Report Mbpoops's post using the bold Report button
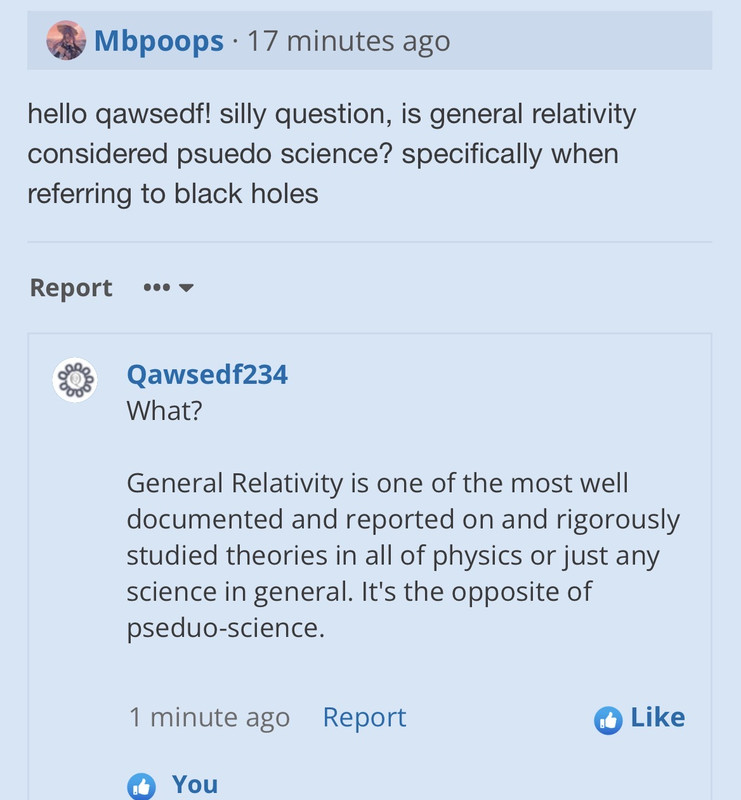The width and height of the screenshot is (741, 800). pos(71,288)
